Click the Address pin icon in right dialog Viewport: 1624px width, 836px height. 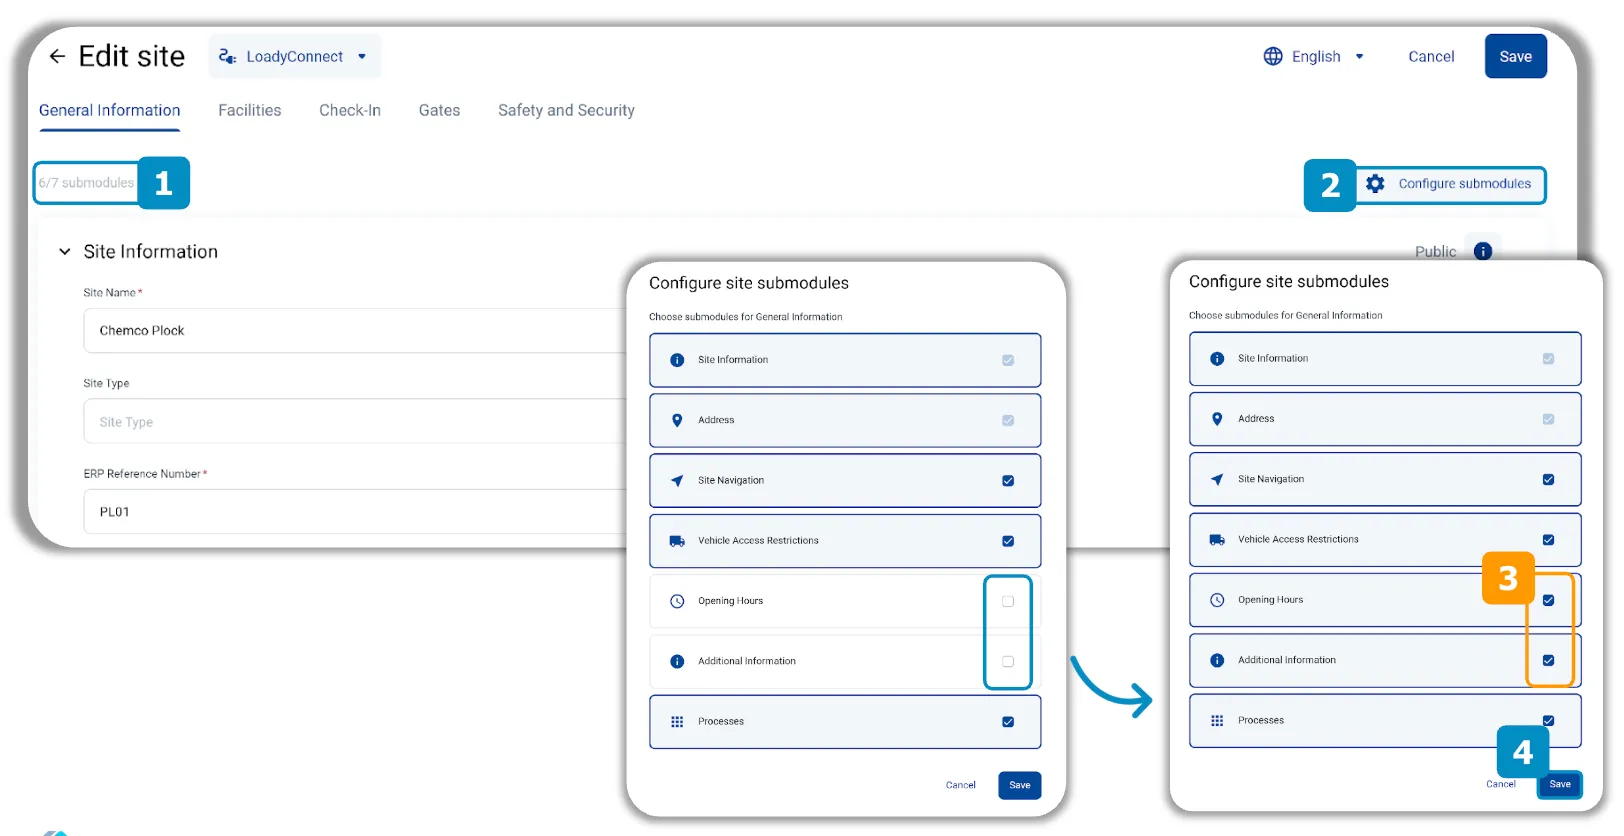point(1217,419)
